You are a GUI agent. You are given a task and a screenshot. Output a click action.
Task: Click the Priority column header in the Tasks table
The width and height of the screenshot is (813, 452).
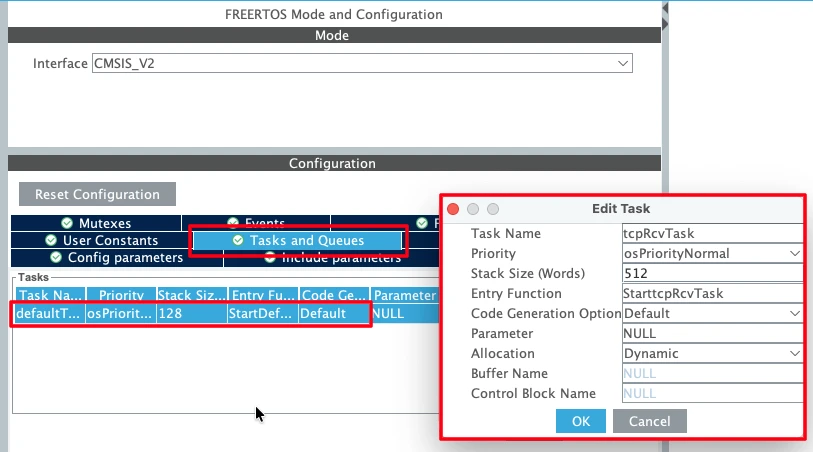121,295
